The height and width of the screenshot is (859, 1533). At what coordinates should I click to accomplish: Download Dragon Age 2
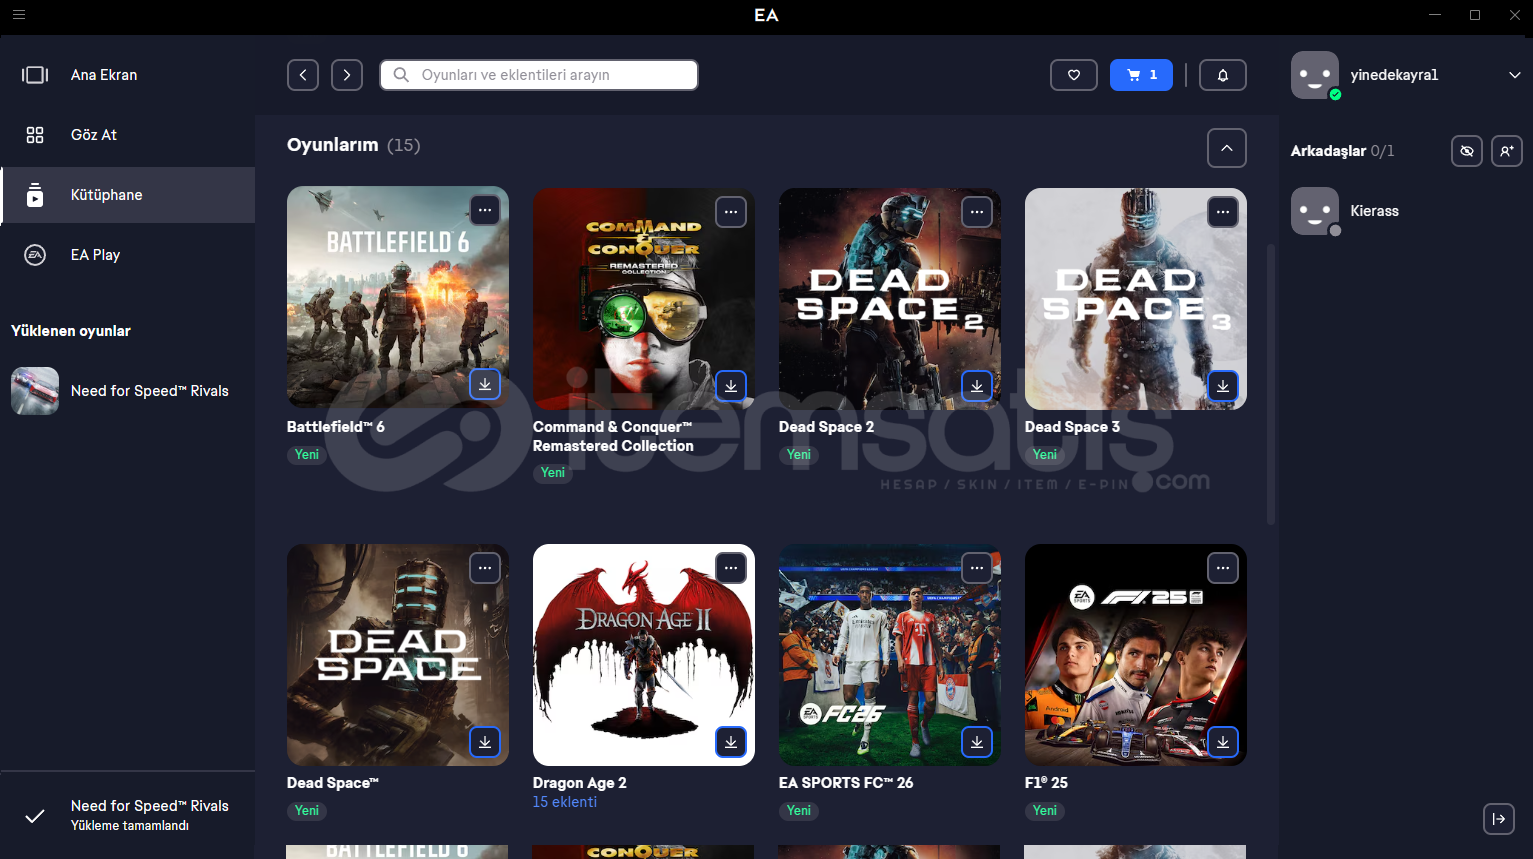click(x=731, y=742)
